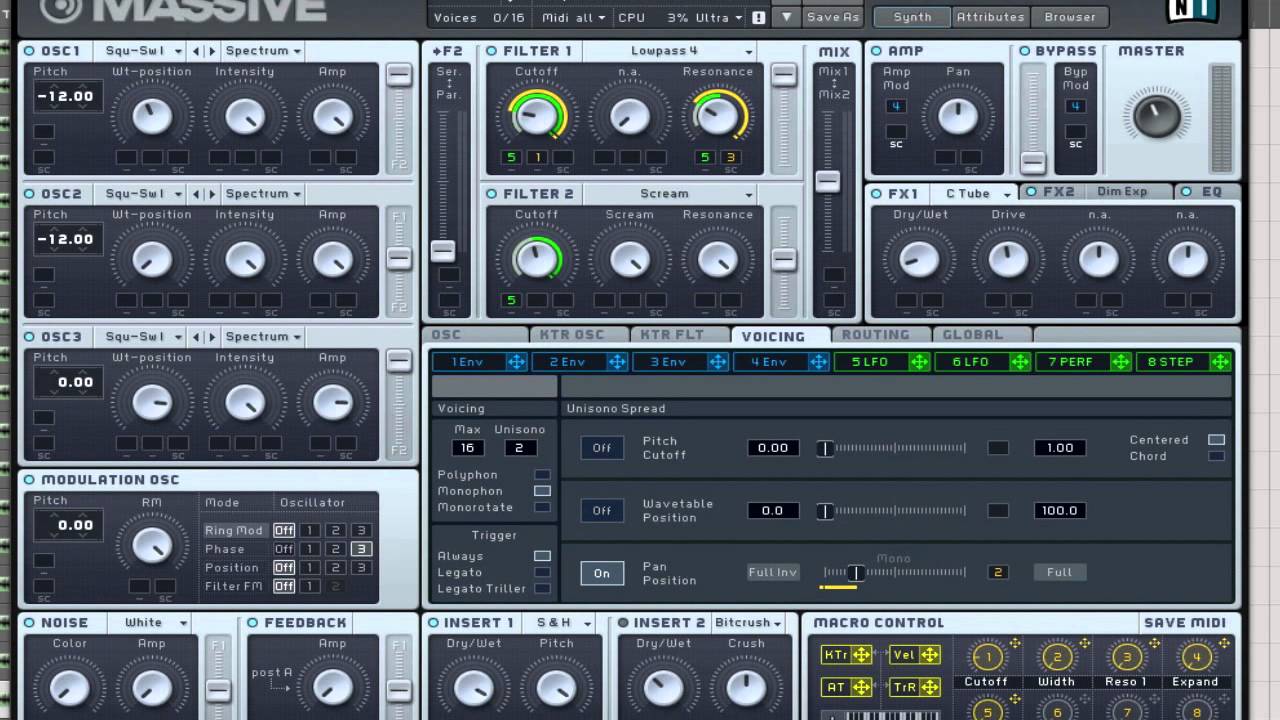The image size is (1280, 720).
Task: Click the FX1 Dry/Wet knob
Action: (x=918, y=260)
